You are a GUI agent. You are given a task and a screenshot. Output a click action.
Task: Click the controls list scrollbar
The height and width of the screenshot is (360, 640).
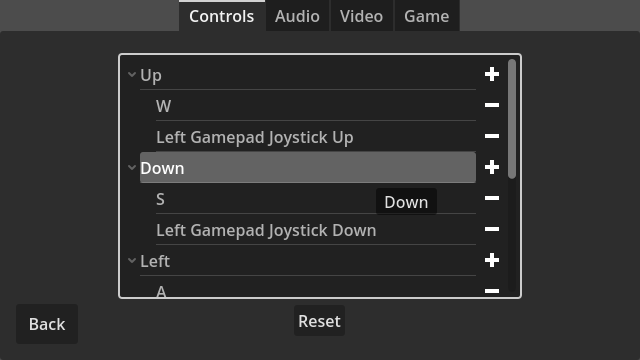tap(512, 119)
